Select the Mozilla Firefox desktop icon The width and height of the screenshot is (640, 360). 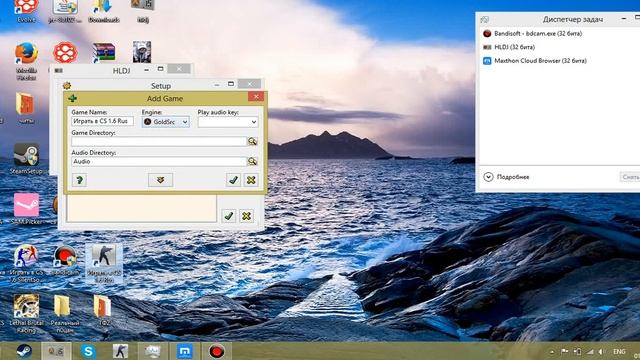pos(27,60)
